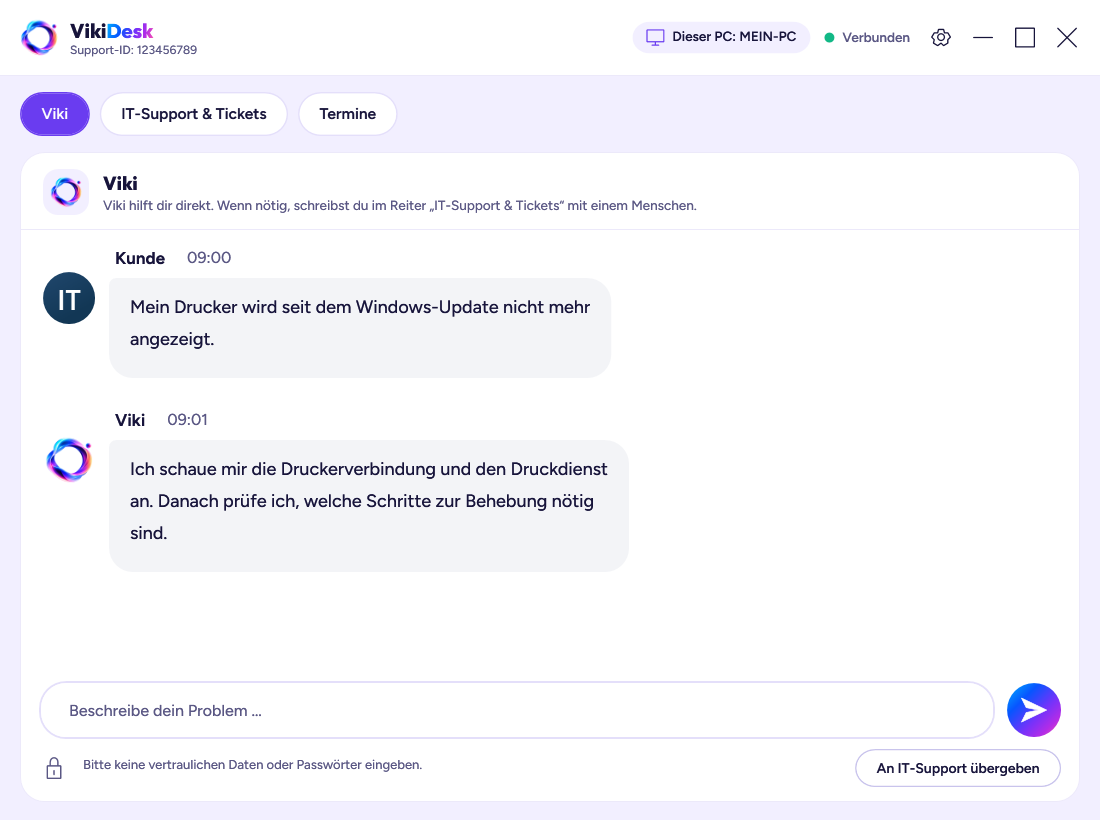The height and width of the screenshot is (820, 1100).
Task: Click the Bitte keine vertraulichen Daten notice
Action: (253, 765)
